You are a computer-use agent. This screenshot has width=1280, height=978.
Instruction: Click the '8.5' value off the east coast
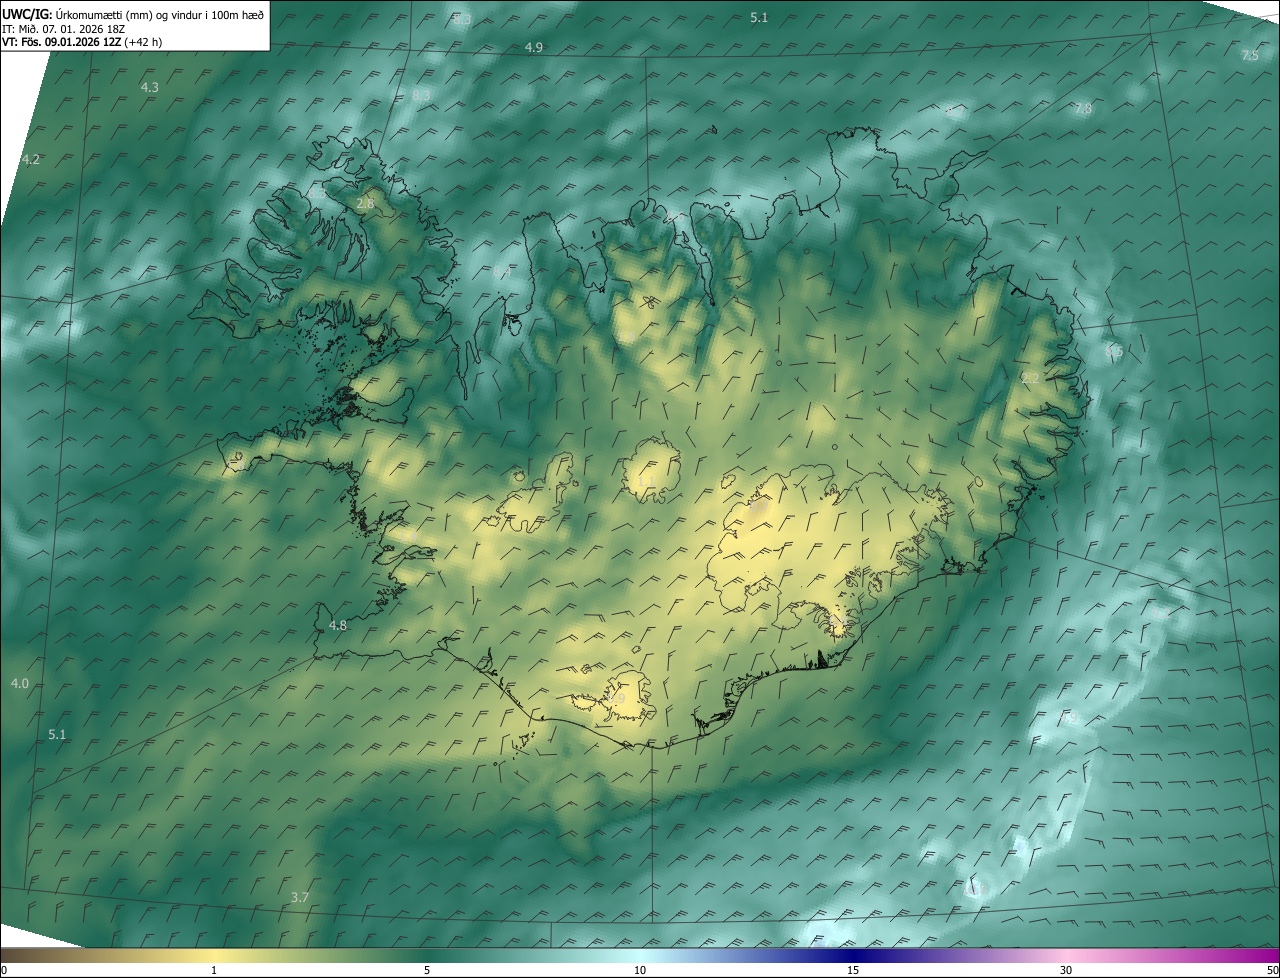[x=1114, y=352]
